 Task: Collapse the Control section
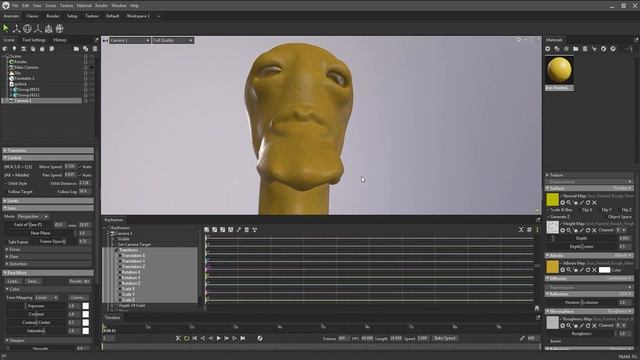(48, 158)
